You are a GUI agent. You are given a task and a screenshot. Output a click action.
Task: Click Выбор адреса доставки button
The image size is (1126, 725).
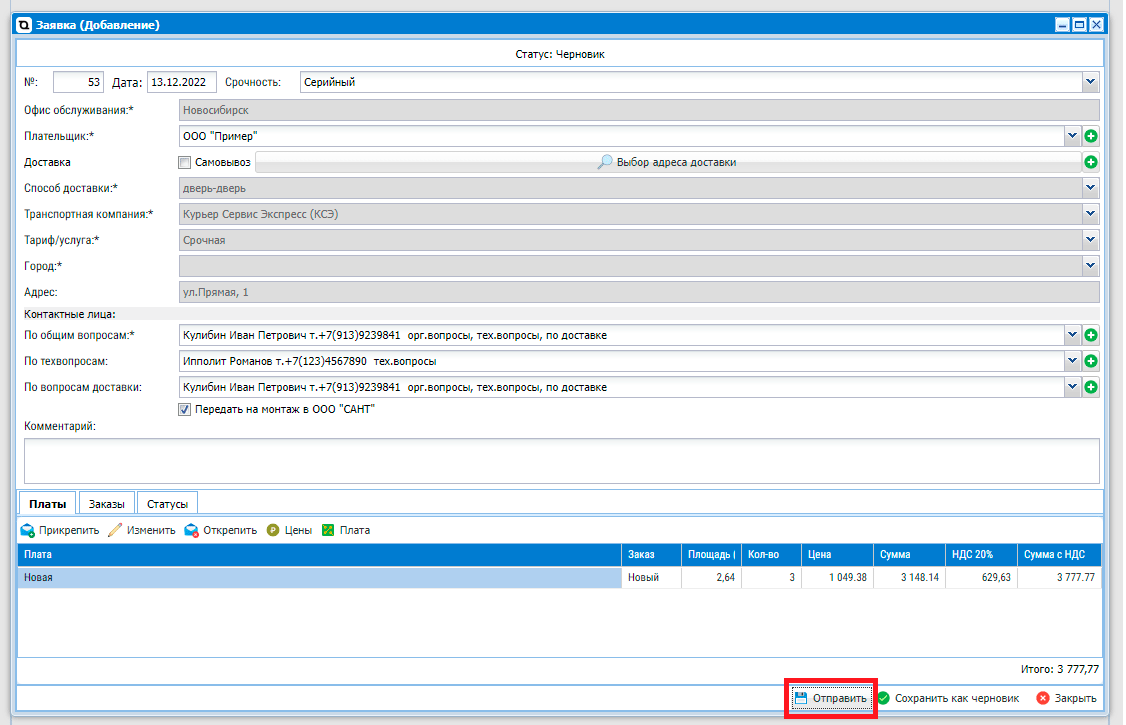667,162
